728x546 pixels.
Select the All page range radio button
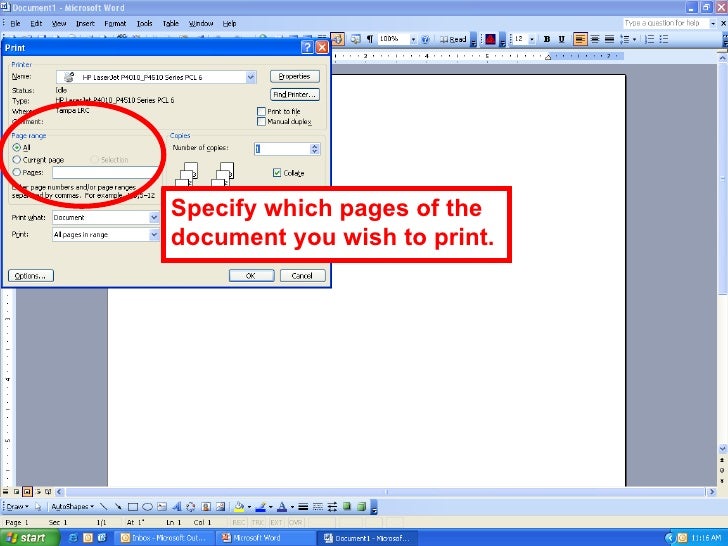click(17, 147)
